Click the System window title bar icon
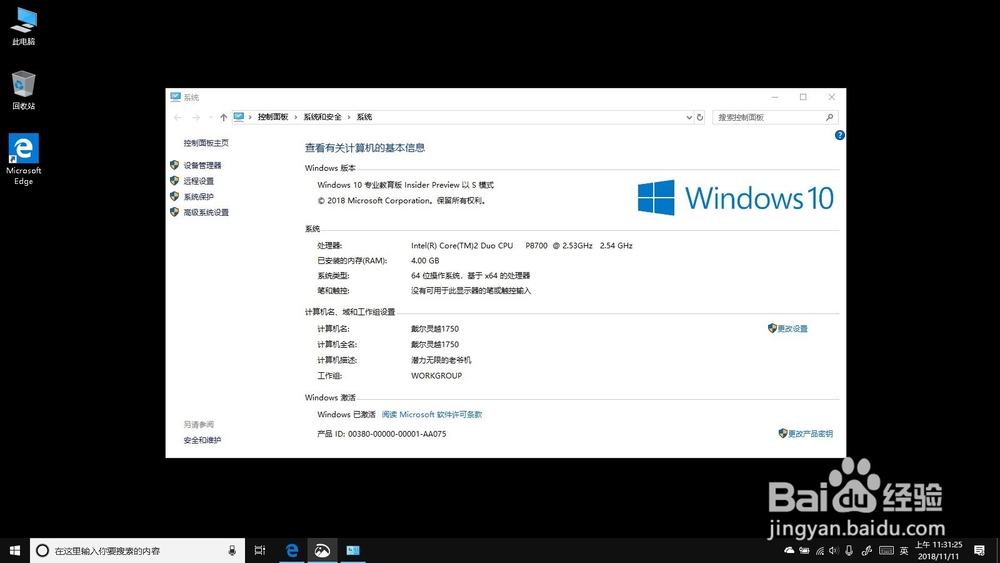 (x=175, y=97)
